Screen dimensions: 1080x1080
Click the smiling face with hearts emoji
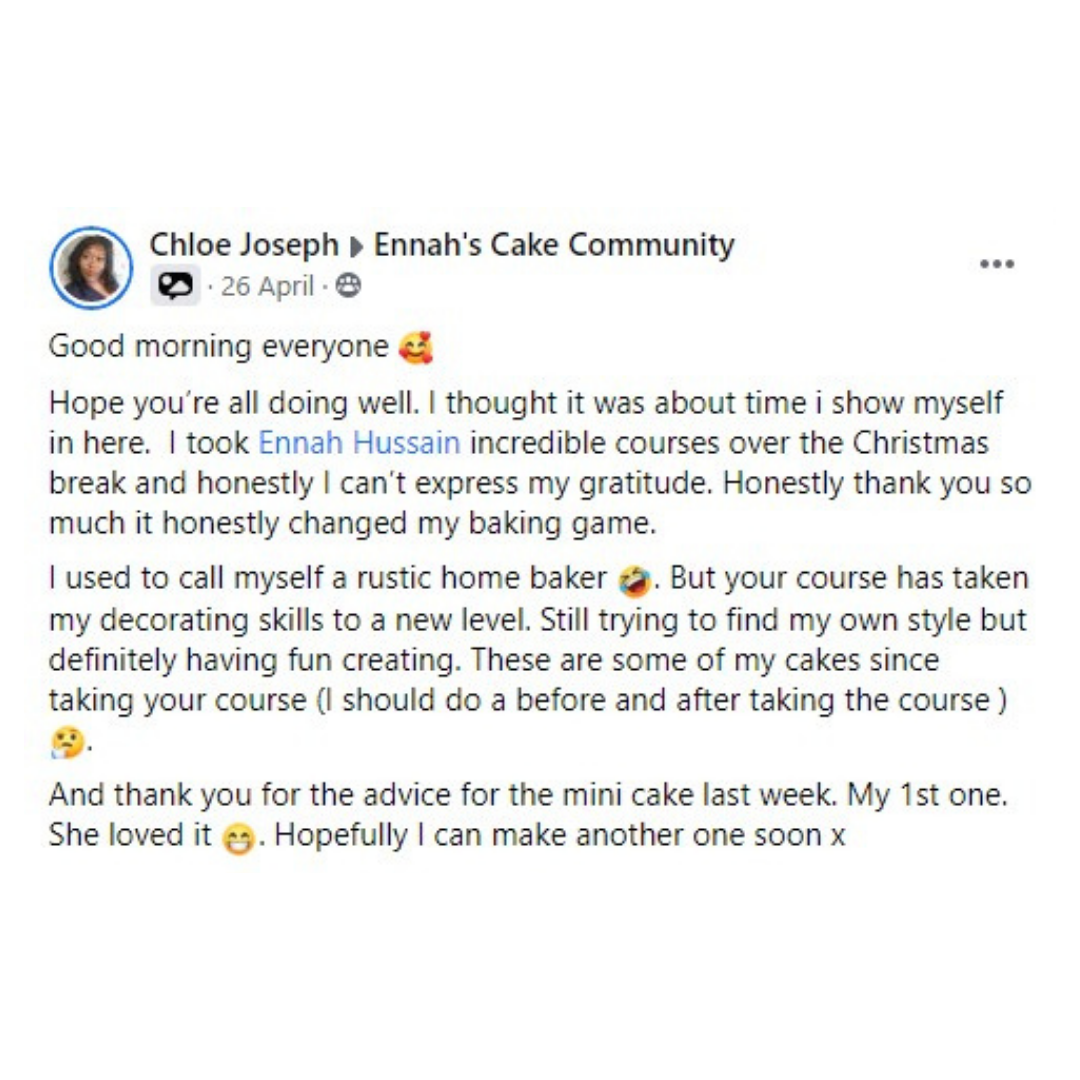pos(415,347)
